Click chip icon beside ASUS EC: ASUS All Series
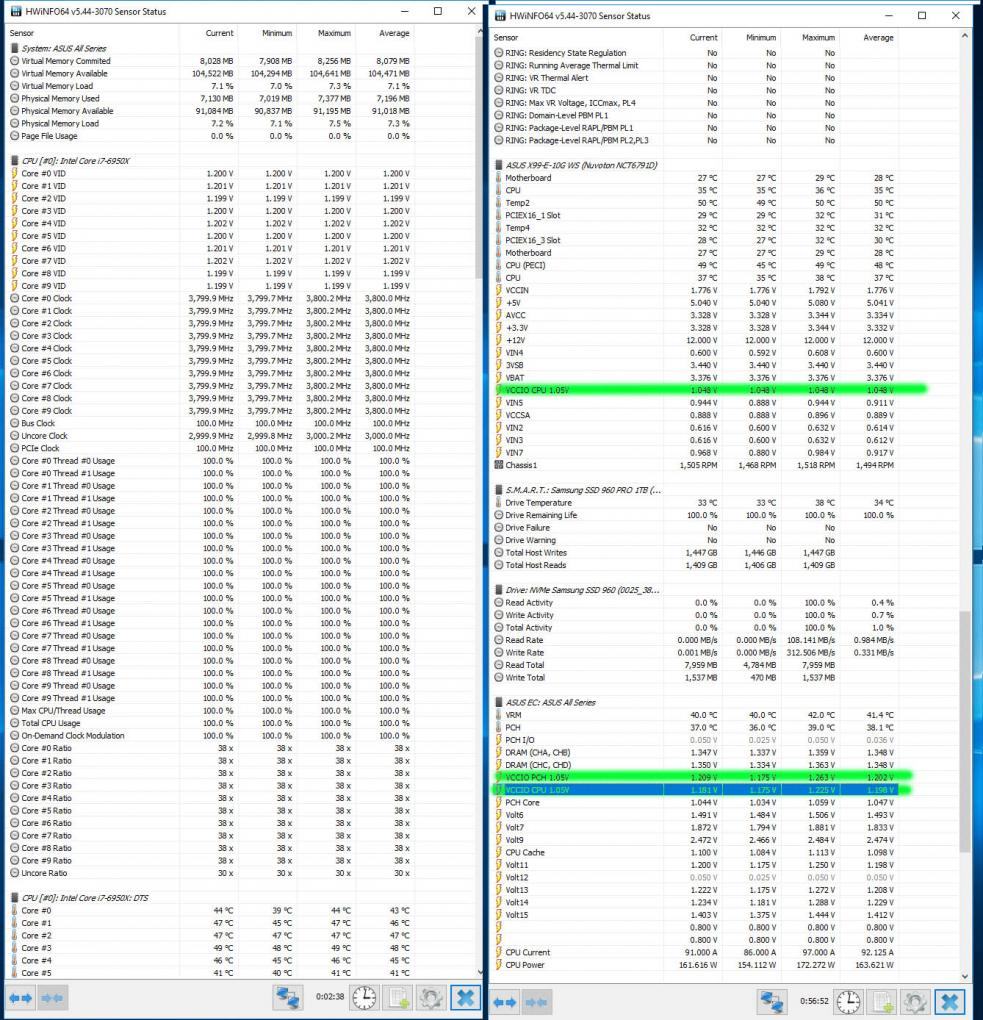 499,703
